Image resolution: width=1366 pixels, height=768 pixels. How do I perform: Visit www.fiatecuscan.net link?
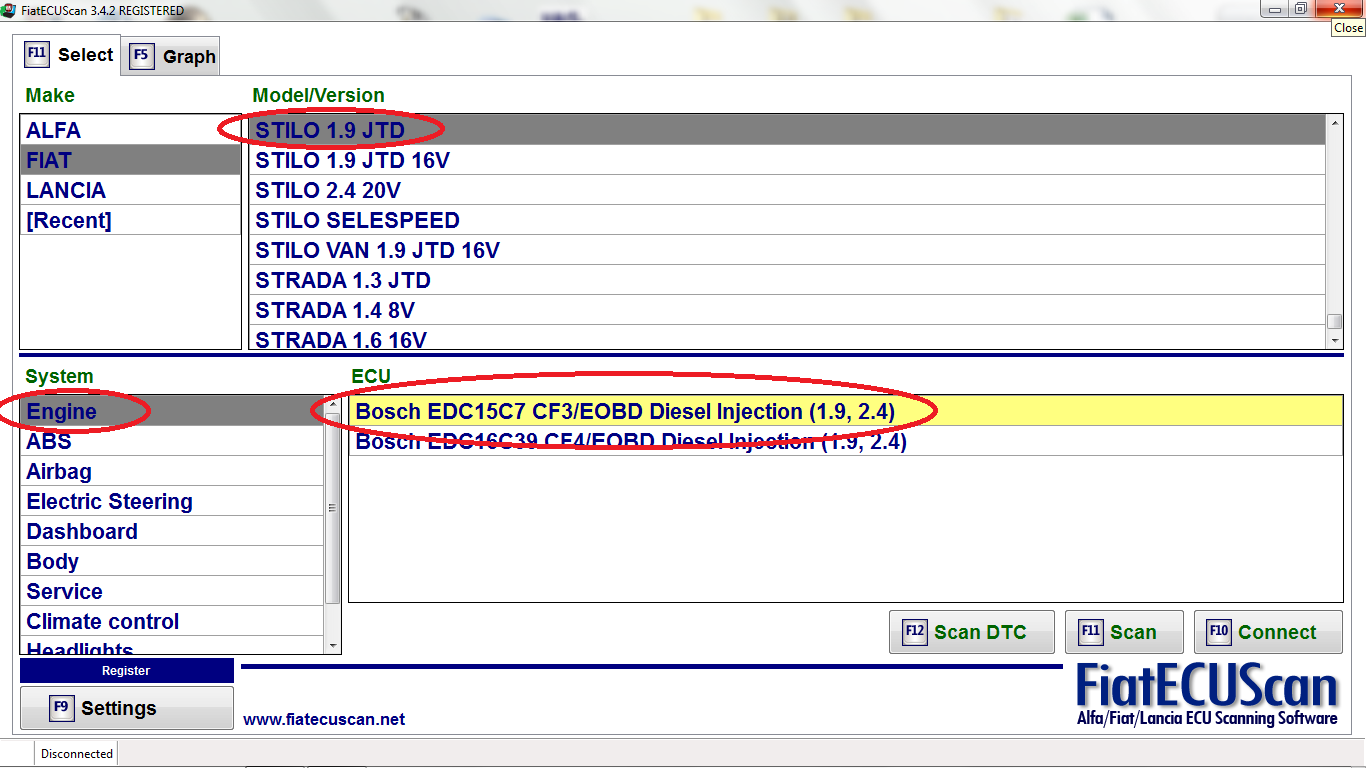(324, 719)
